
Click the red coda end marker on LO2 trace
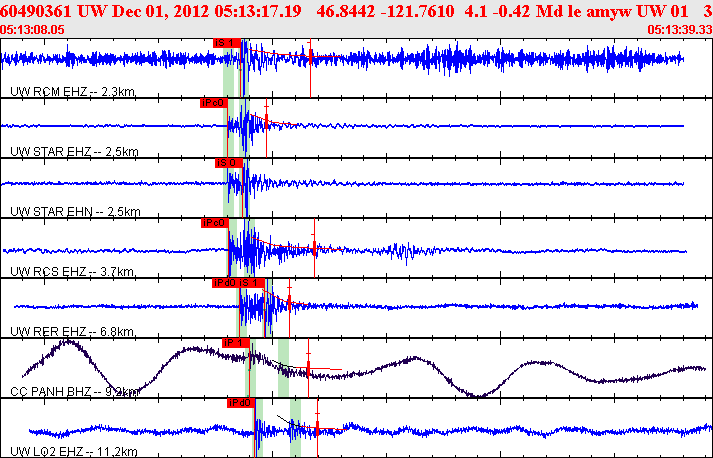click(x=317, y=428)
